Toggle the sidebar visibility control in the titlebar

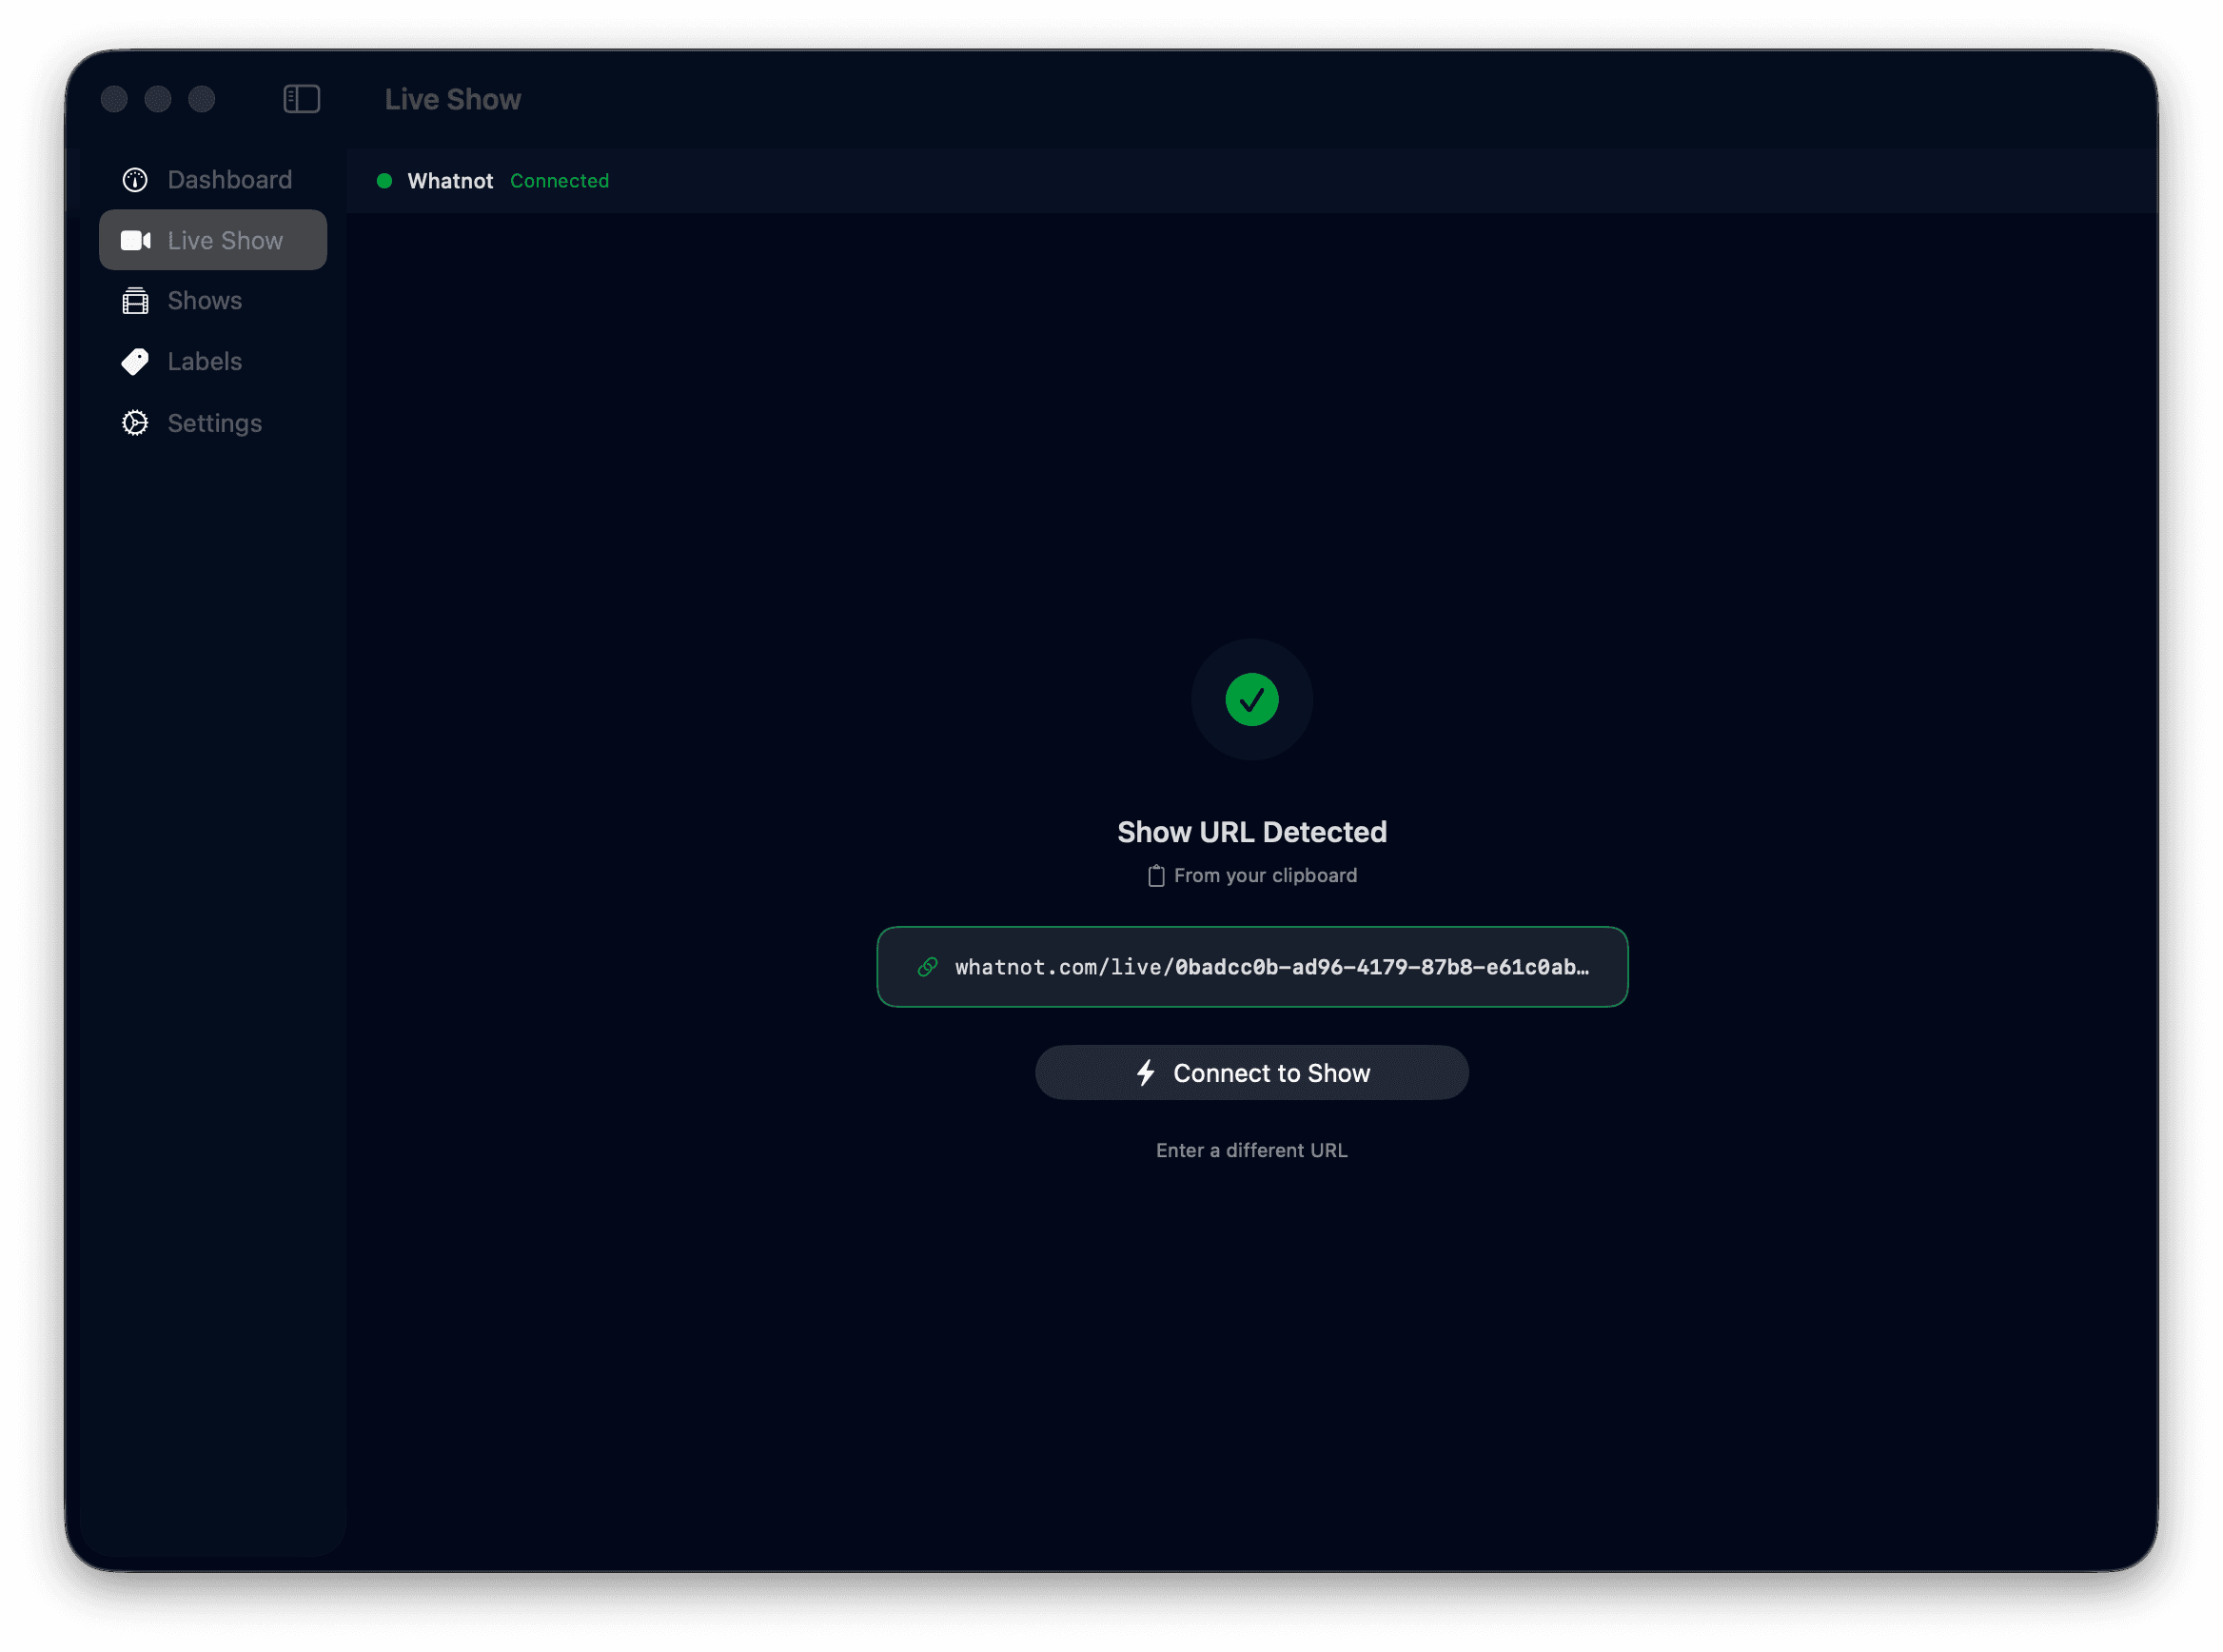click(x=301, y=98)
